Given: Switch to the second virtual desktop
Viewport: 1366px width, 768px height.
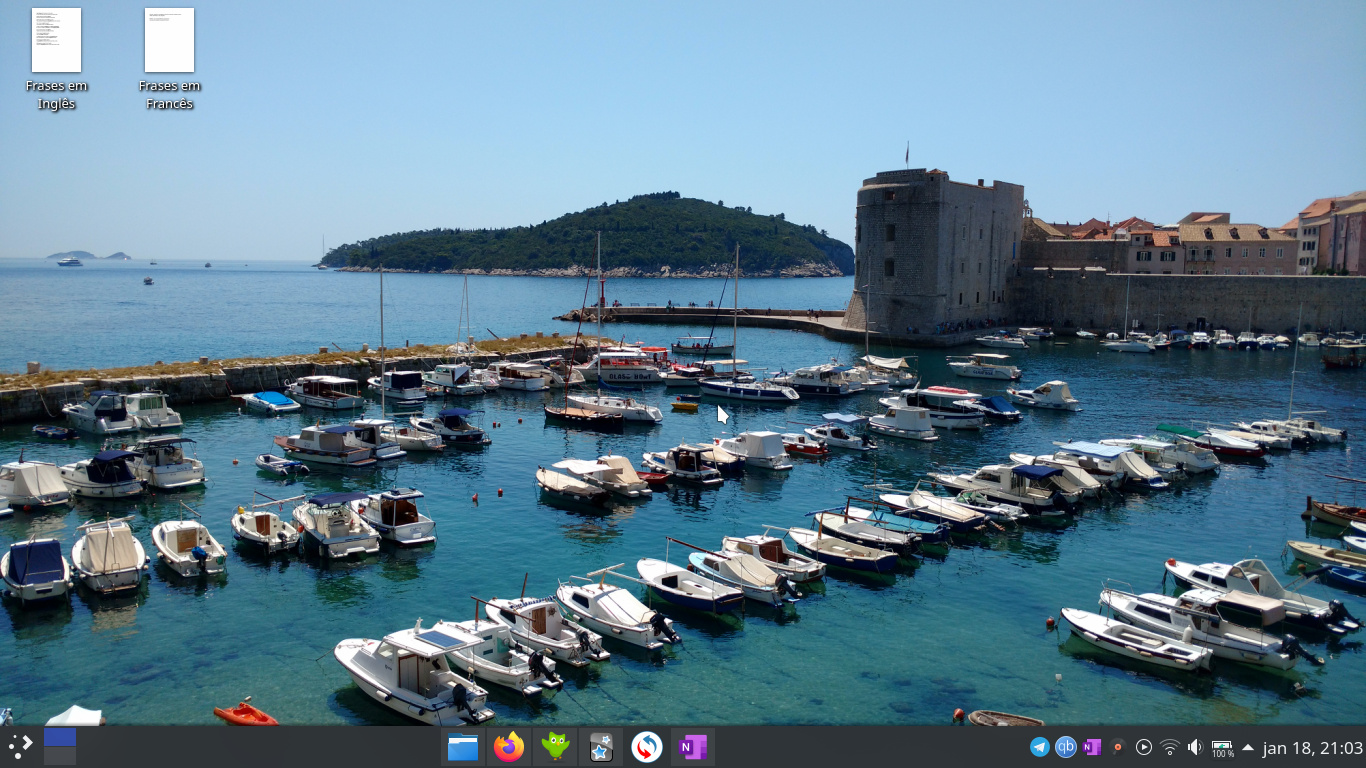Looking at the screenshot, I should point(60,756).
